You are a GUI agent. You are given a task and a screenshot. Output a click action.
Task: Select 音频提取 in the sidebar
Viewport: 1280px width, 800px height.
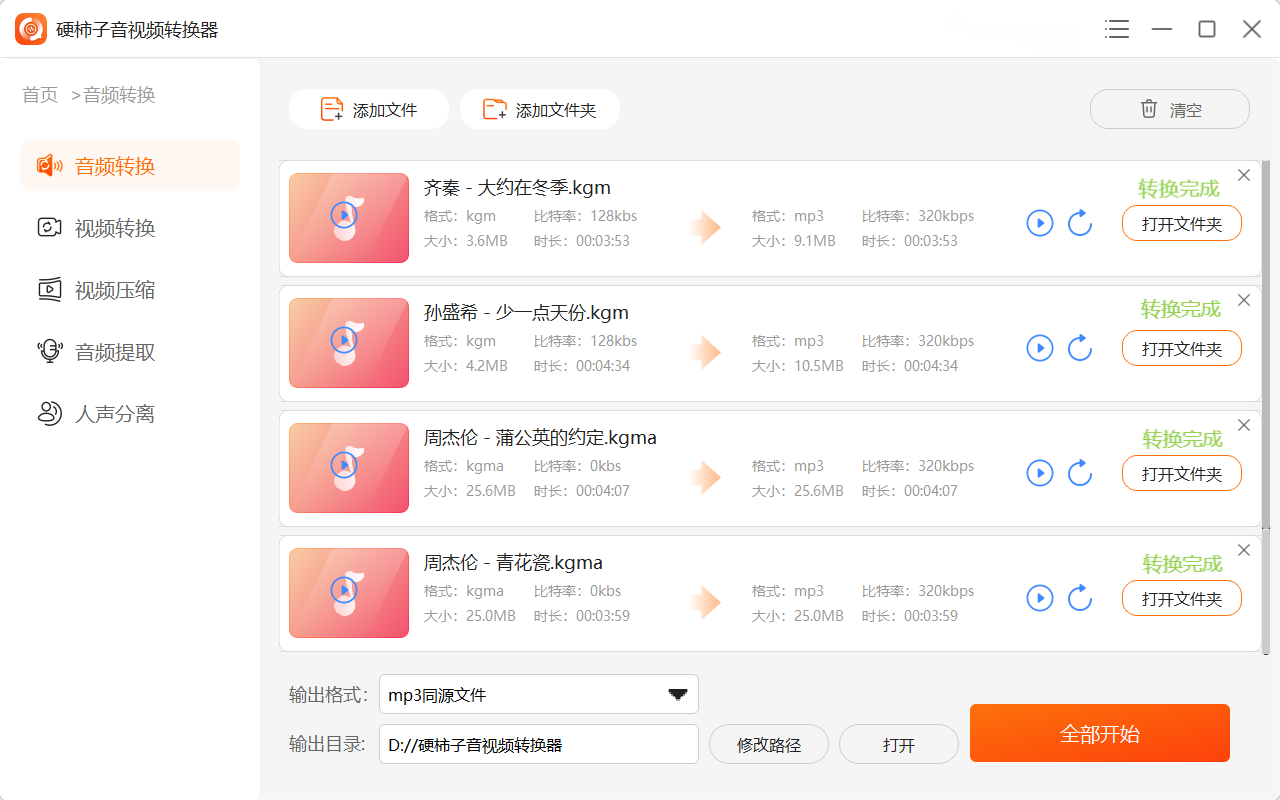click(115, 352)
